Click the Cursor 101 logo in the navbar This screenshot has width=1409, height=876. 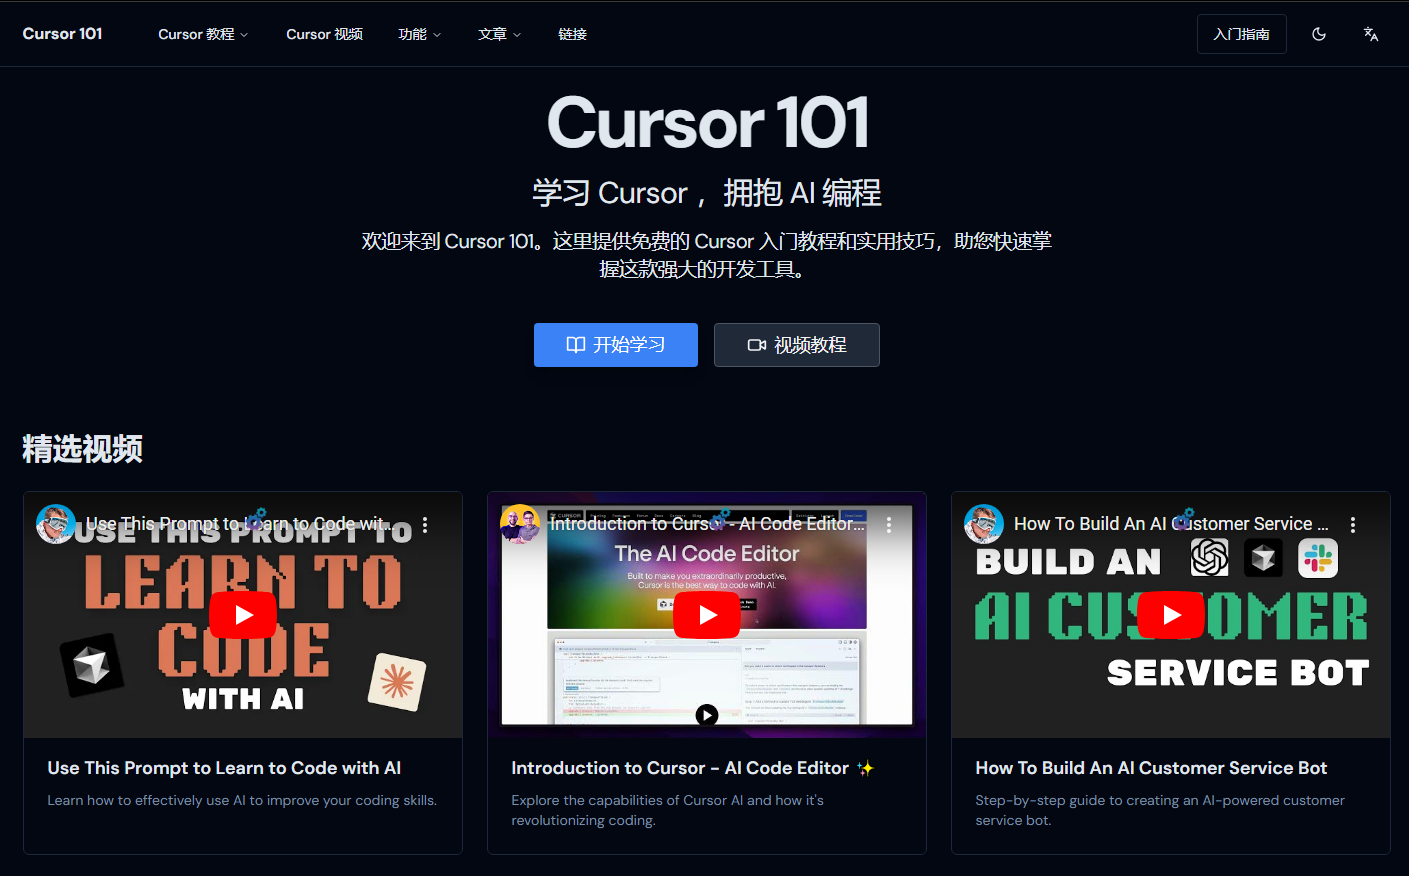point(62,34)
